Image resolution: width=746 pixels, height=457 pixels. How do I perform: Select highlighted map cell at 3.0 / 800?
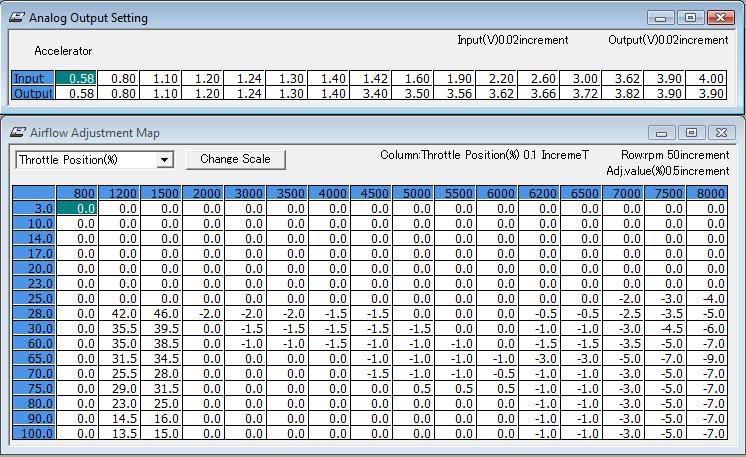click(x=77, y=208)
